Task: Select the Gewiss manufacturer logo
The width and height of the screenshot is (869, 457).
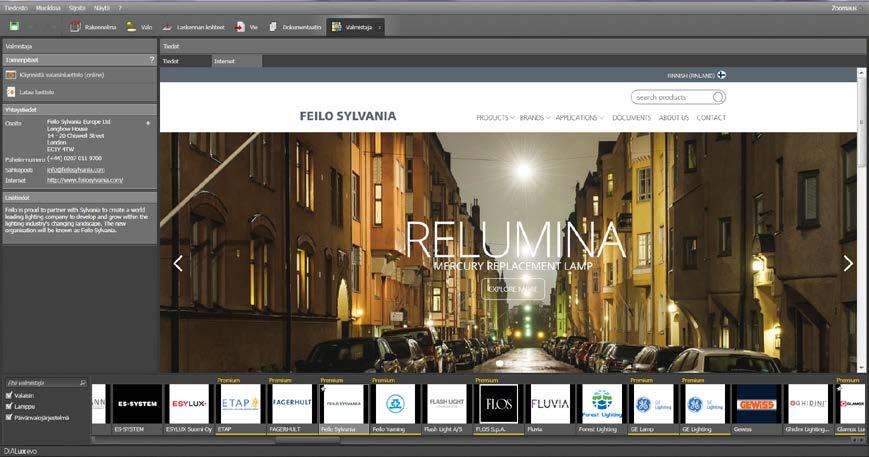Action: click(x=756, y=404)
